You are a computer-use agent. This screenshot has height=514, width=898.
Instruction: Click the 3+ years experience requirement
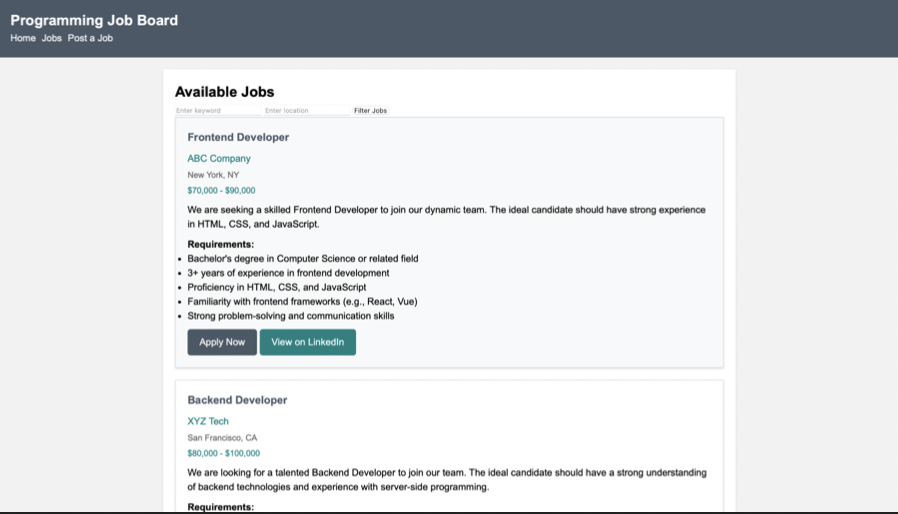click(288, 273)
